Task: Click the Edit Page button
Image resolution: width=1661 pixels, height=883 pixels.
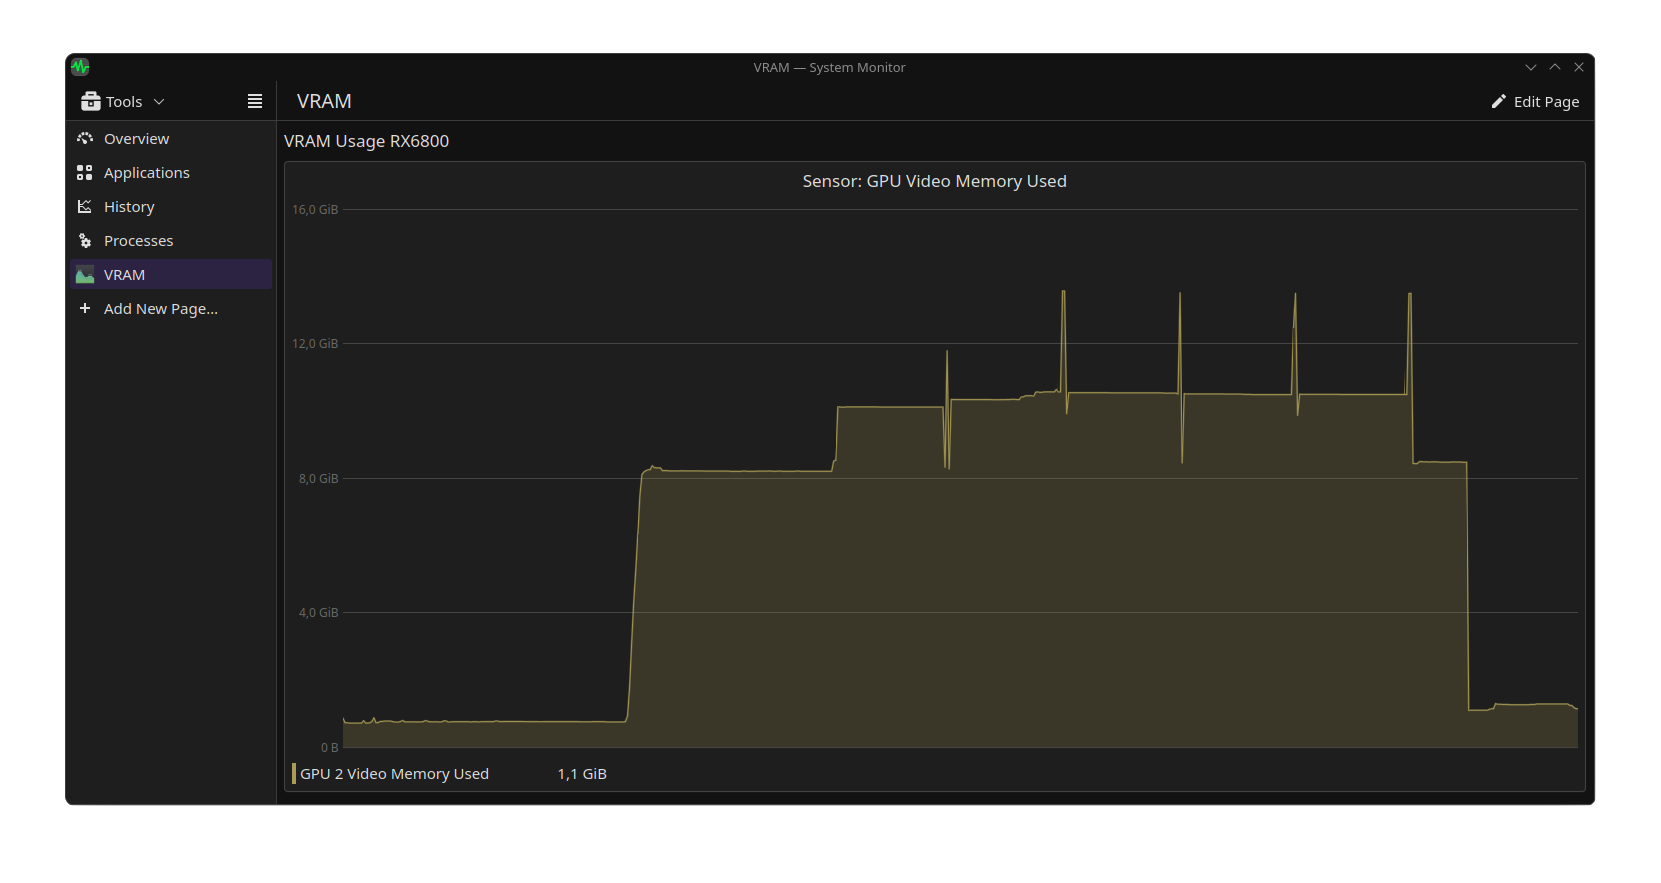Action: tap(1535, 101)
